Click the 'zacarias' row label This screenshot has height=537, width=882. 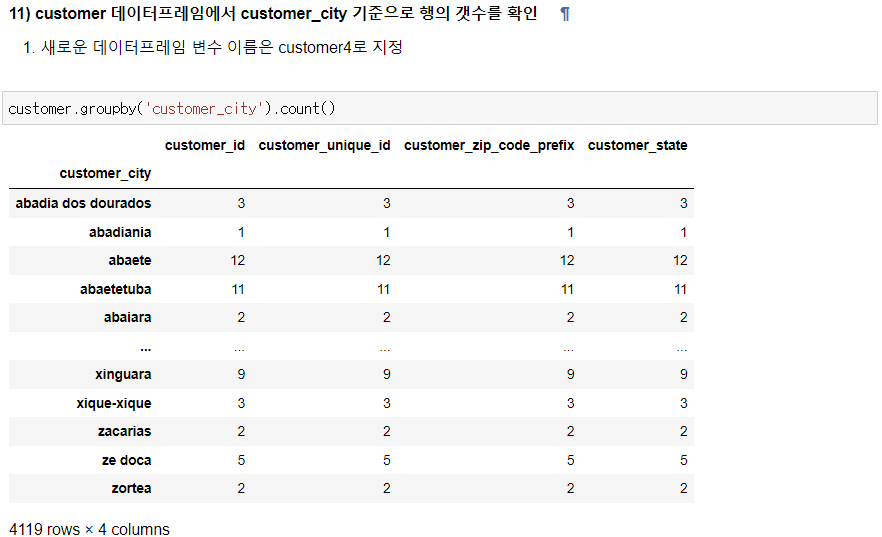[124, 431]
